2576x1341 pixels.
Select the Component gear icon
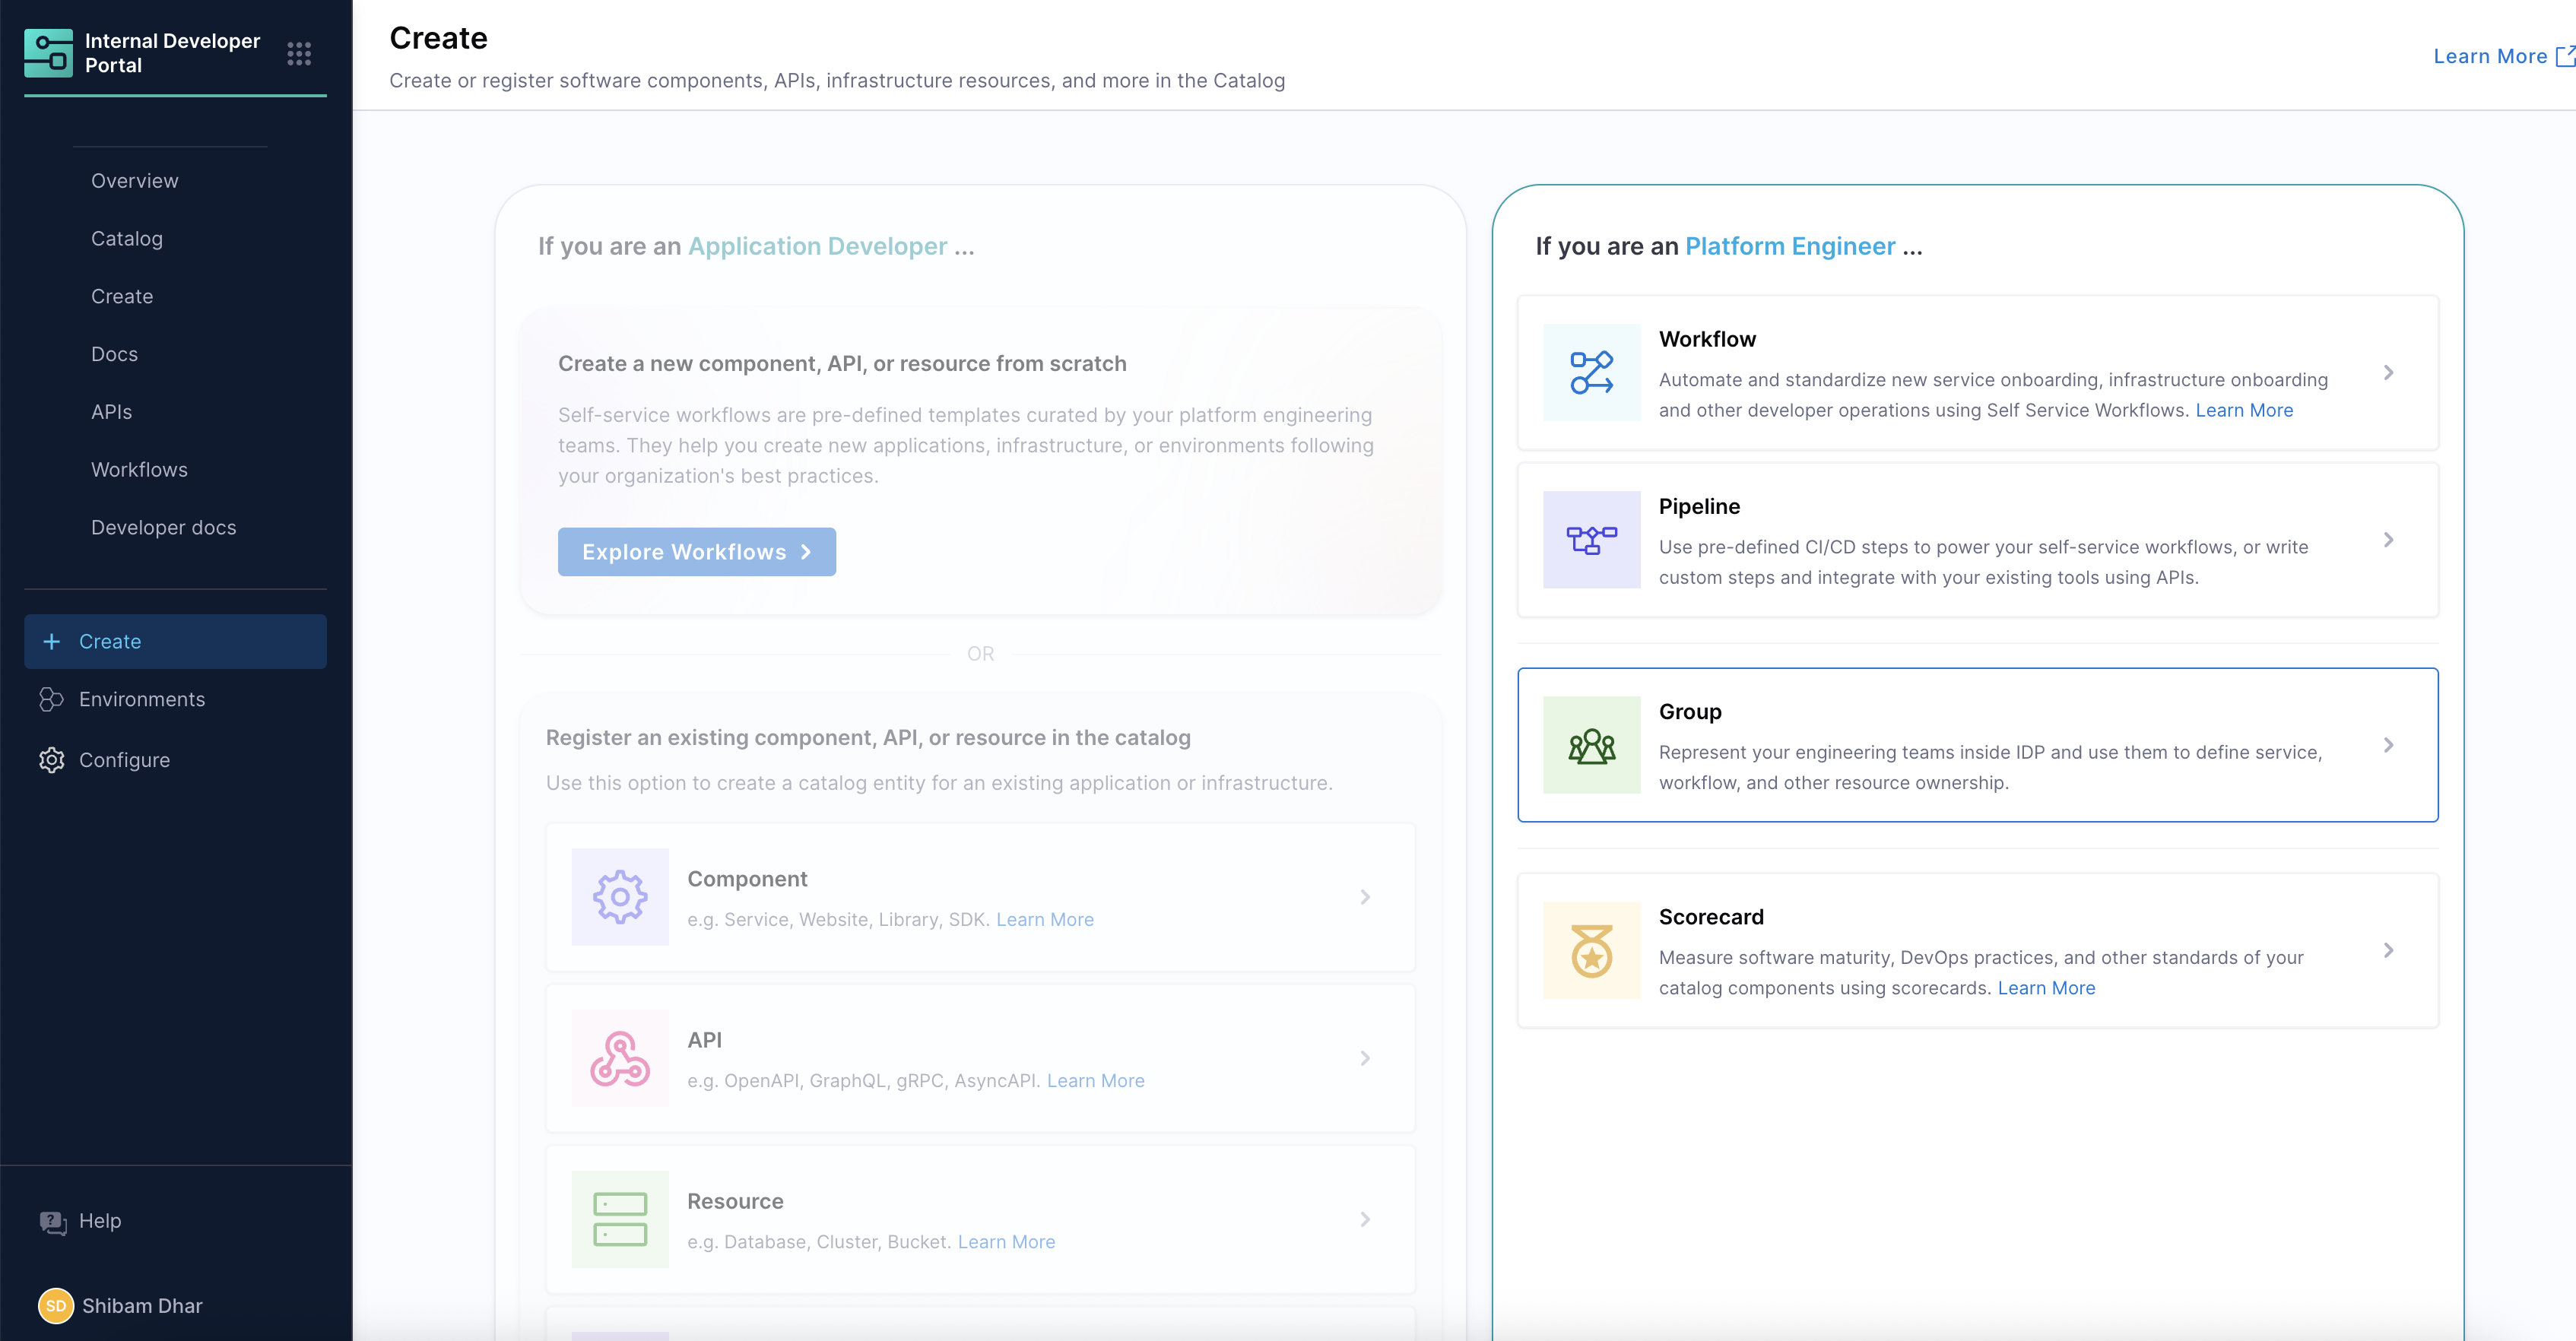[620, 897]
